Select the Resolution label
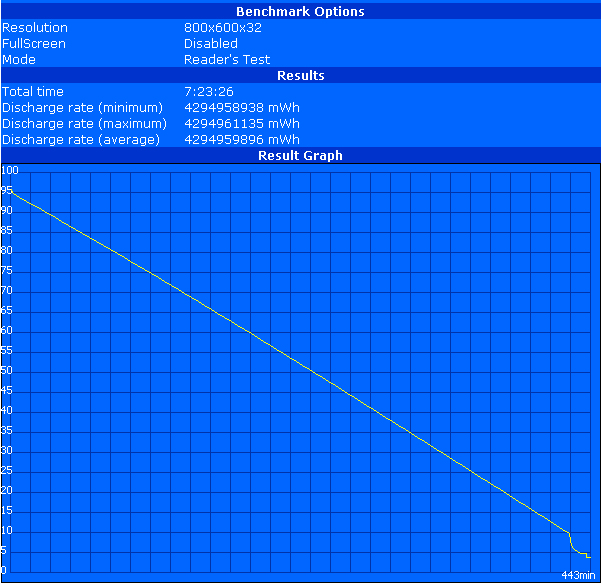The width and height of the screenshot is (603, 586). click(35, 28)
